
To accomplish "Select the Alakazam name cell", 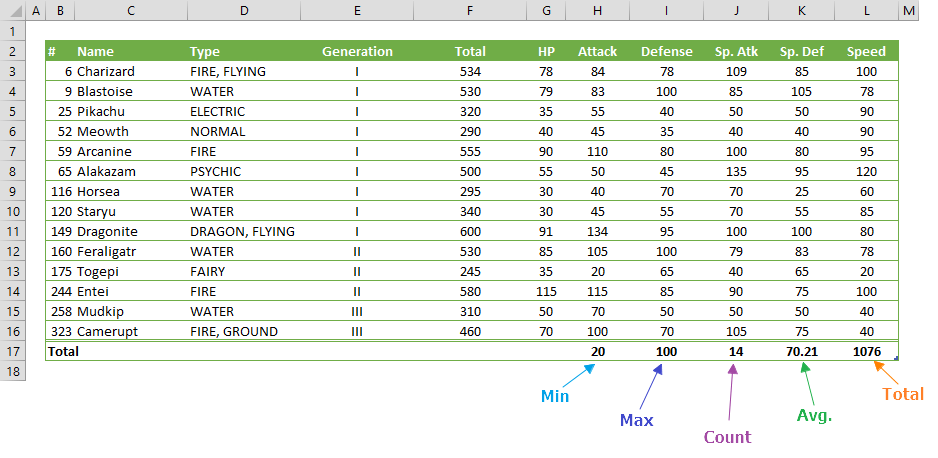I will click(x=130, y=172).
